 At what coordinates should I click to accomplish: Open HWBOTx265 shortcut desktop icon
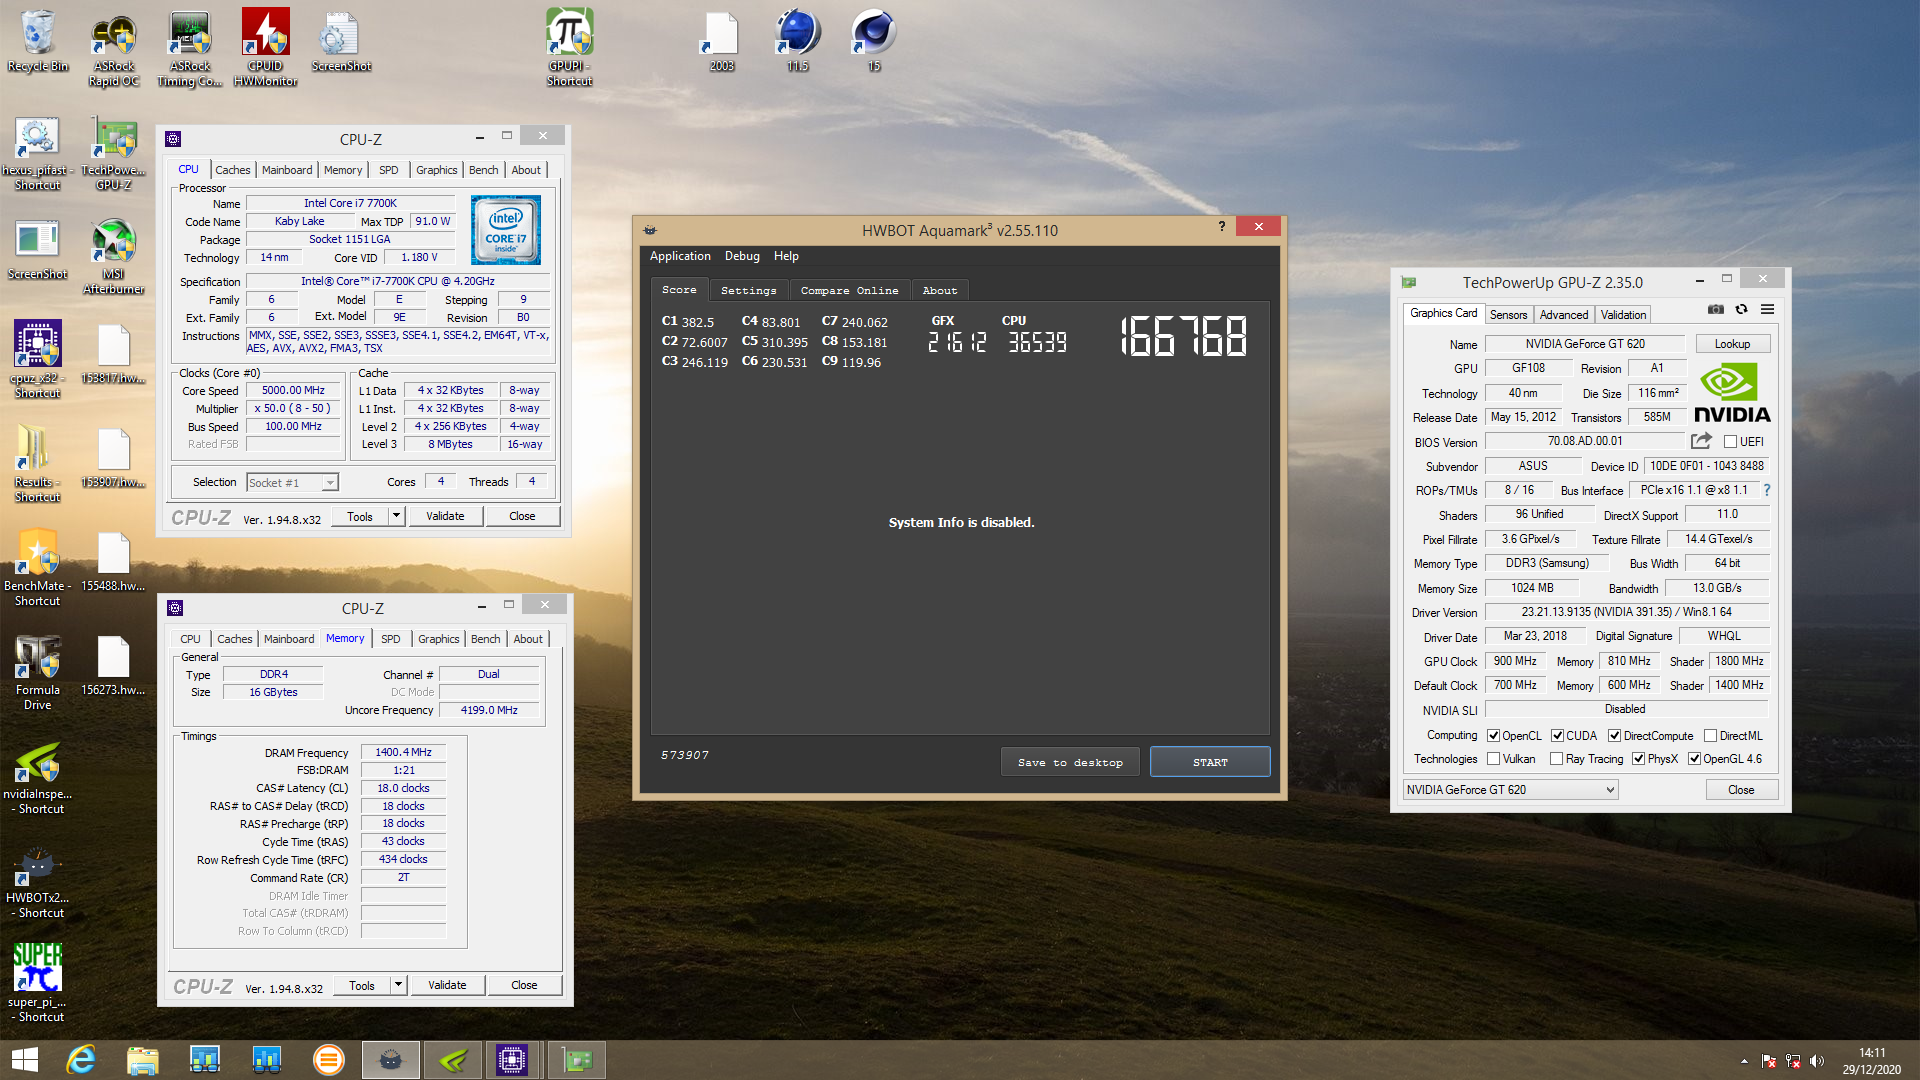[x=38, y=880]
